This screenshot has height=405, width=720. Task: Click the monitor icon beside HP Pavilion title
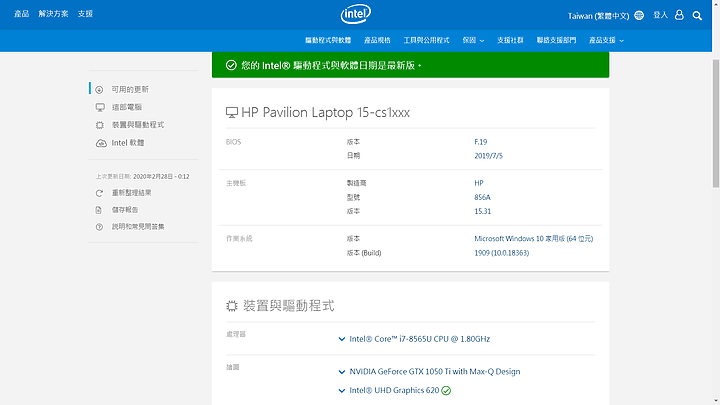231,112
